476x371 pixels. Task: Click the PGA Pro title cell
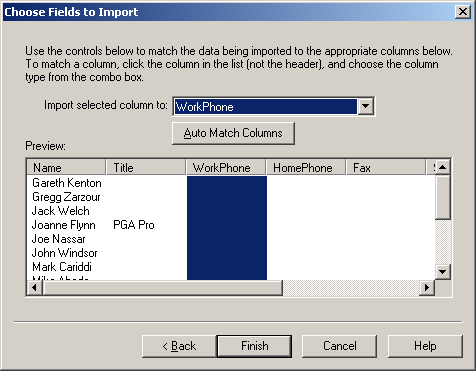coord(134,225)
